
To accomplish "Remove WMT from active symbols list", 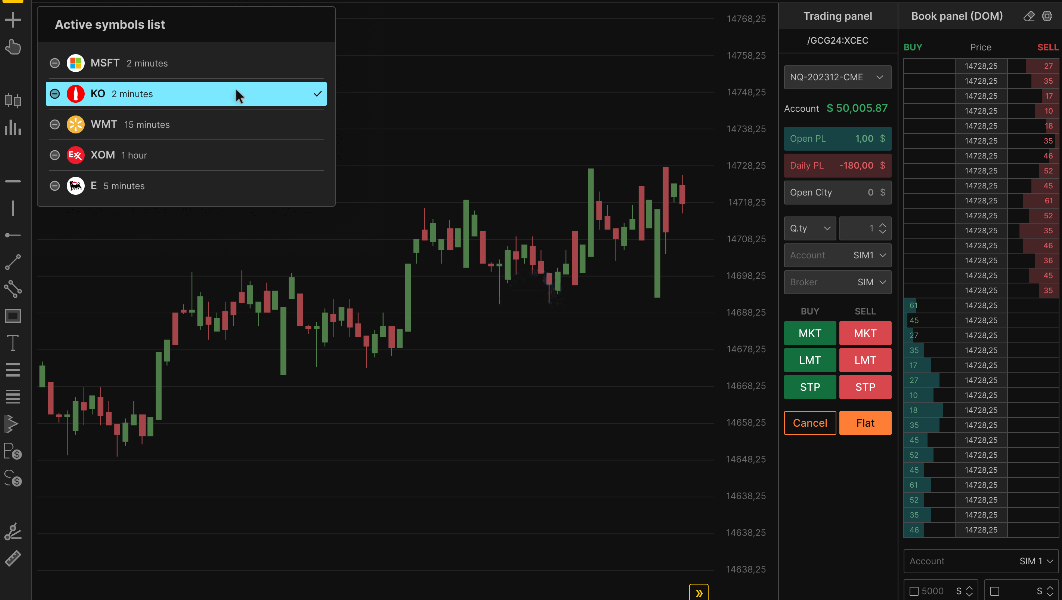I will [x=55, y=125].
